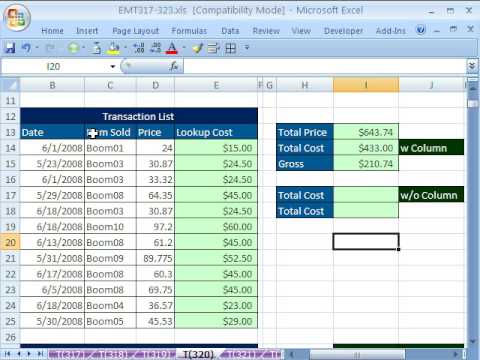The width and height of the screenshot is (480, 360).
Task: Go to next sheet tab arrow
Action: click(29, 354)
